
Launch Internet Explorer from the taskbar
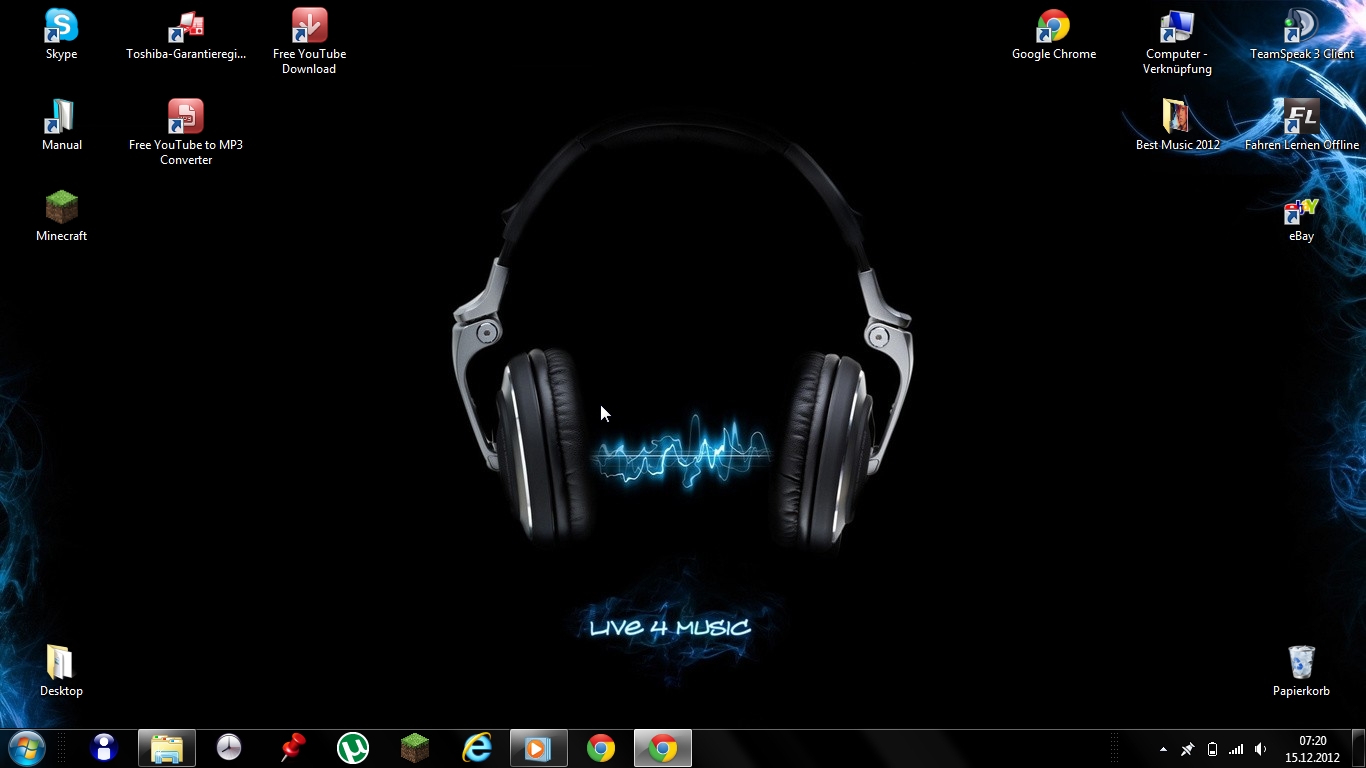point(477,748)
